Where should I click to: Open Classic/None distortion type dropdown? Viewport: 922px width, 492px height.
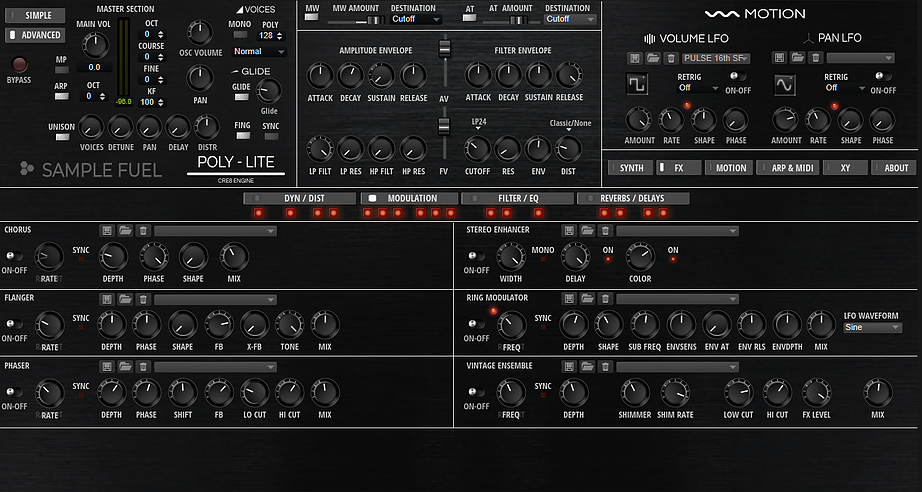point(570,126)
